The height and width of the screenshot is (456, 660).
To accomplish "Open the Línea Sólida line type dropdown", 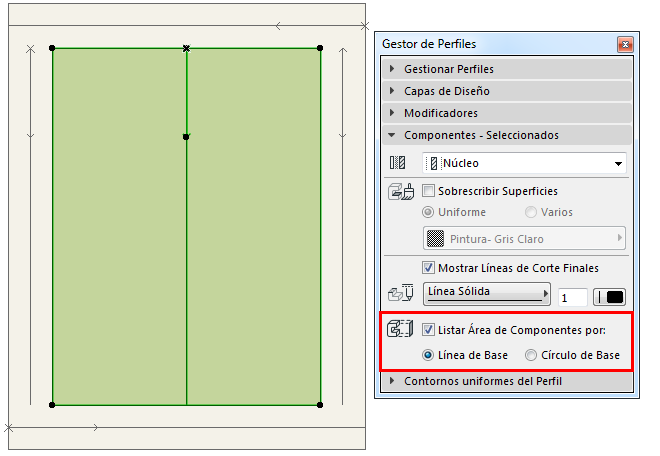I will click(487, 293).
